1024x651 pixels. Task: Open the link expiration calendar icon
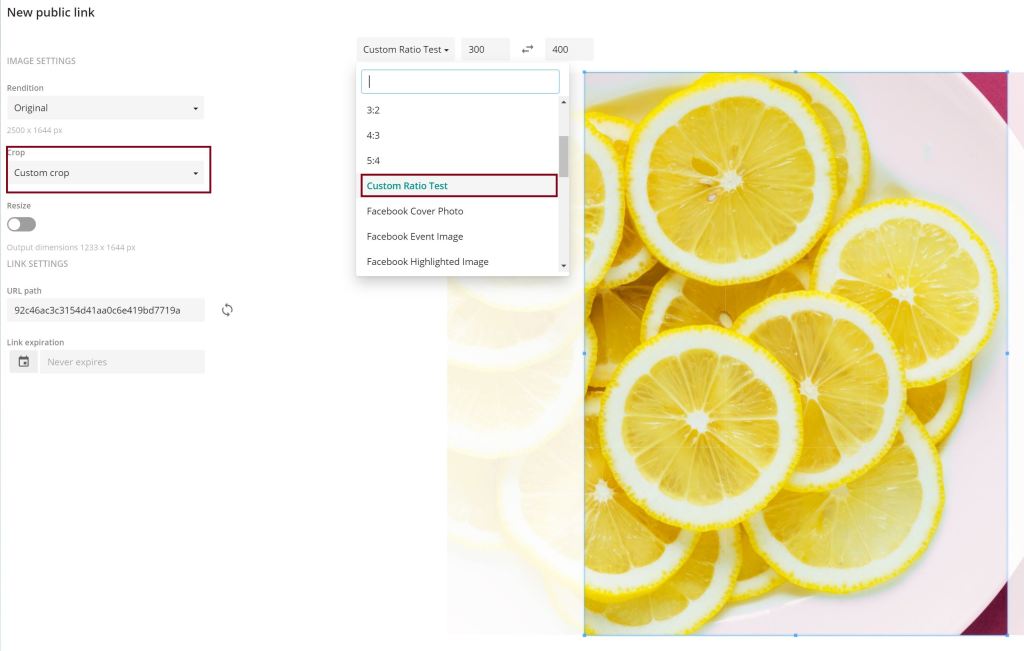(23, 362)
